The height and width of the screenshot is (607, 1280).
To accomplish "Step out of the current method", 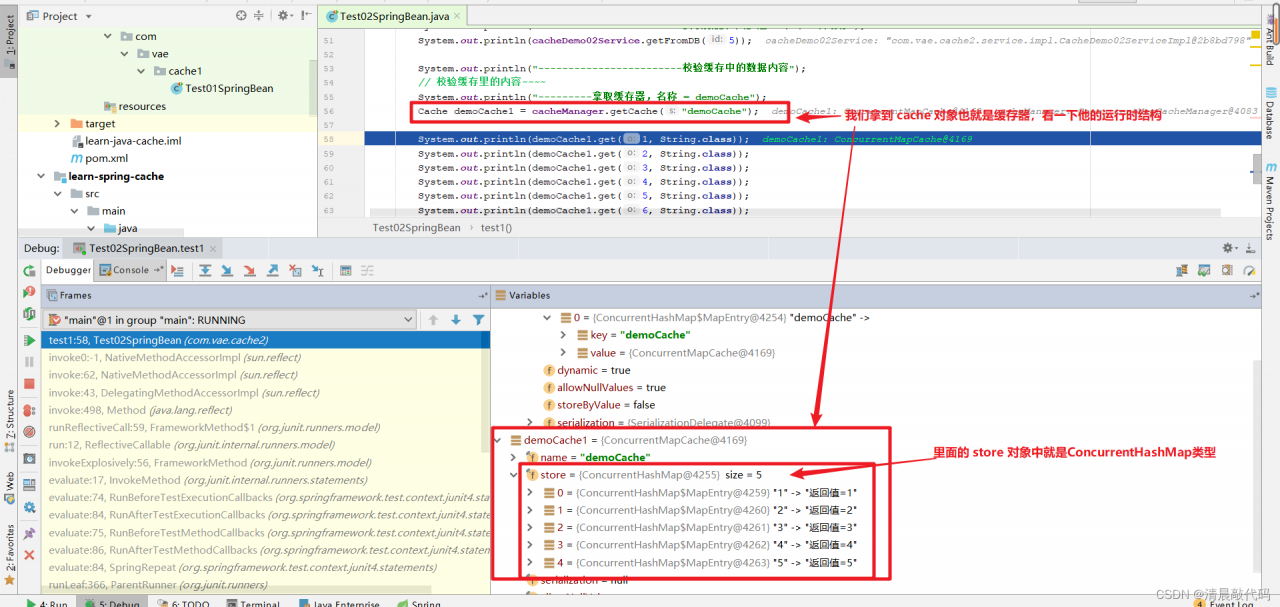I will point(272,270).
